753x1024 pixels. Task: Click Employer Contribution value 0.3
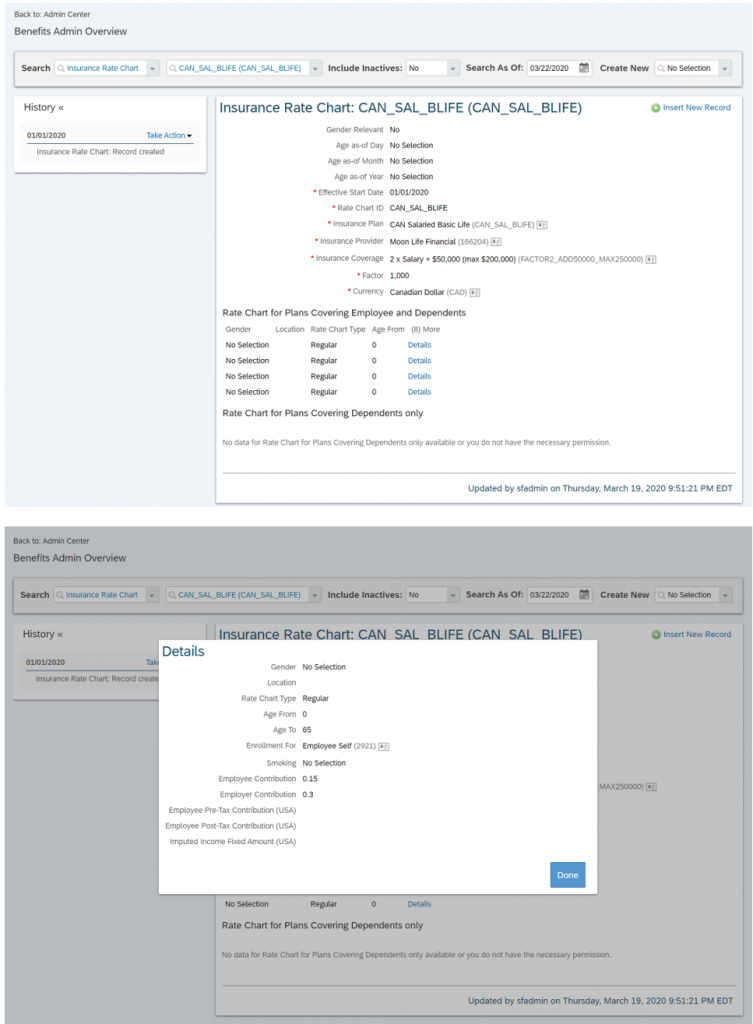click(308, 795)
